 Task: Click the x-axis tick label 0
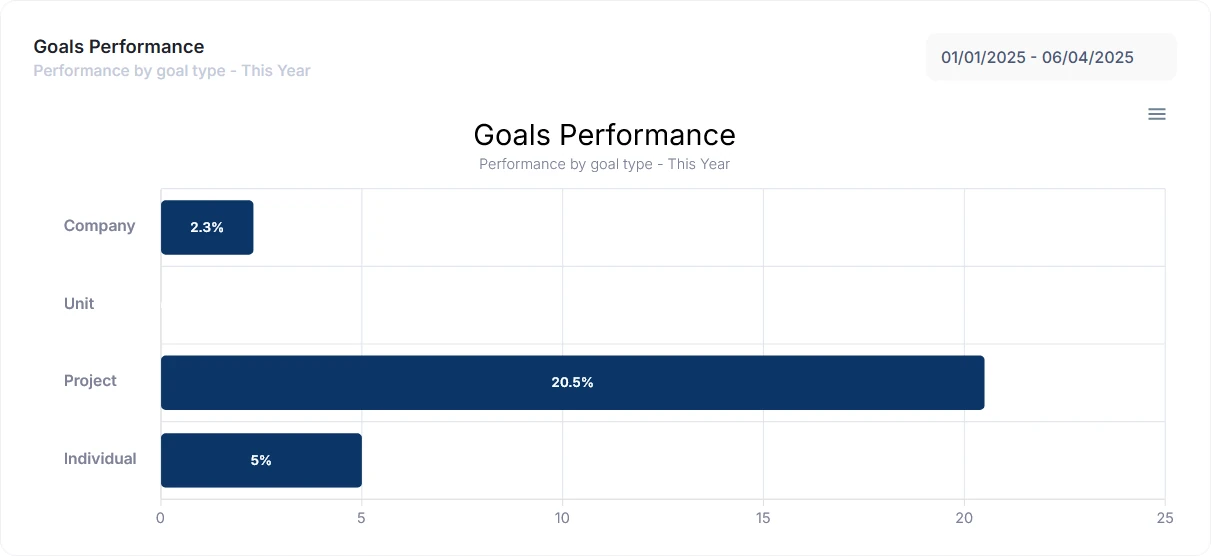pyautogui.click(x=161, y=518)
